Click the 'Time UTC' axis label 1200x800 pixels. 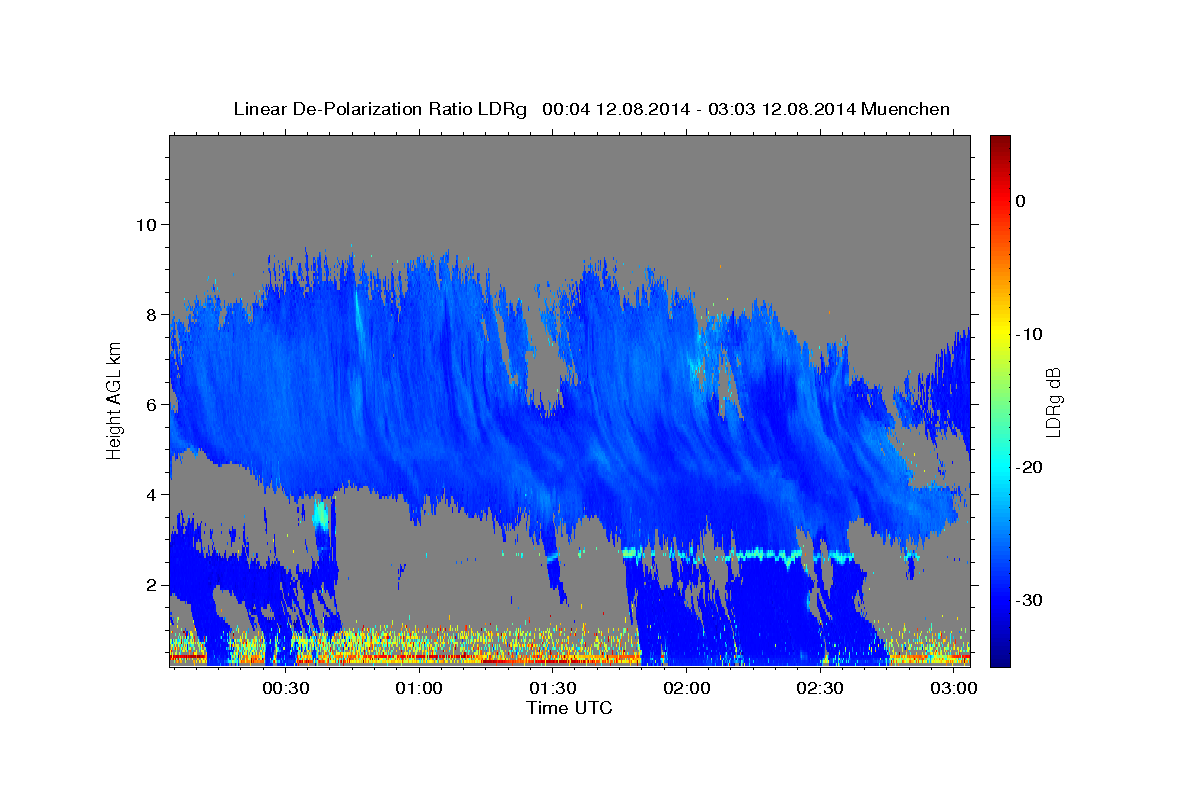pos(569,708)
